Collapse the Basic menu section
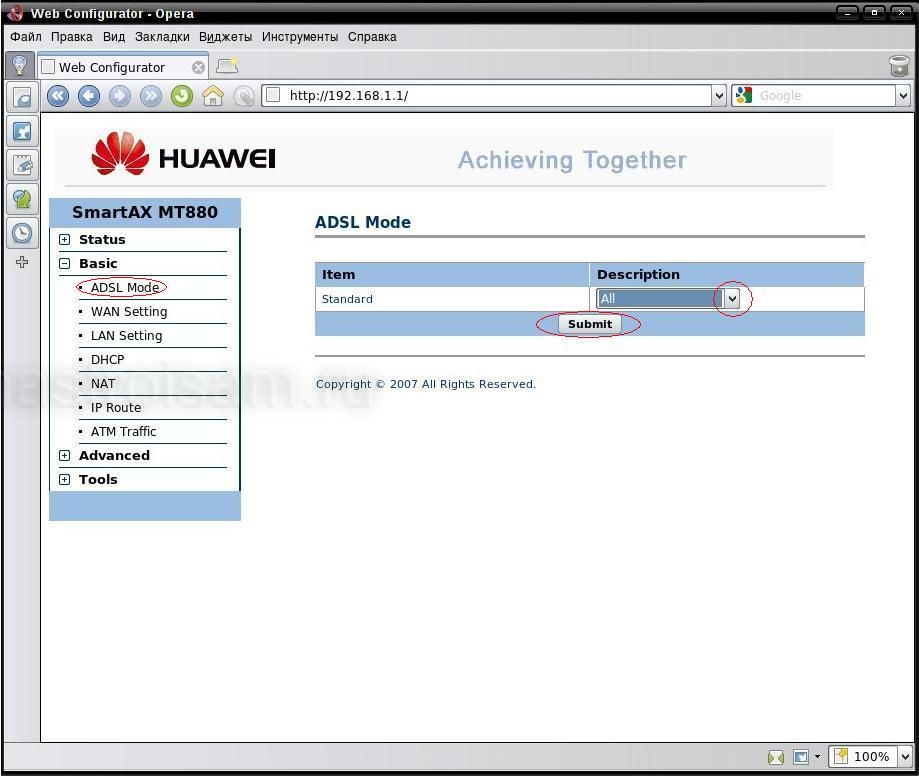The image size is (919, 776). click(65, 264)
